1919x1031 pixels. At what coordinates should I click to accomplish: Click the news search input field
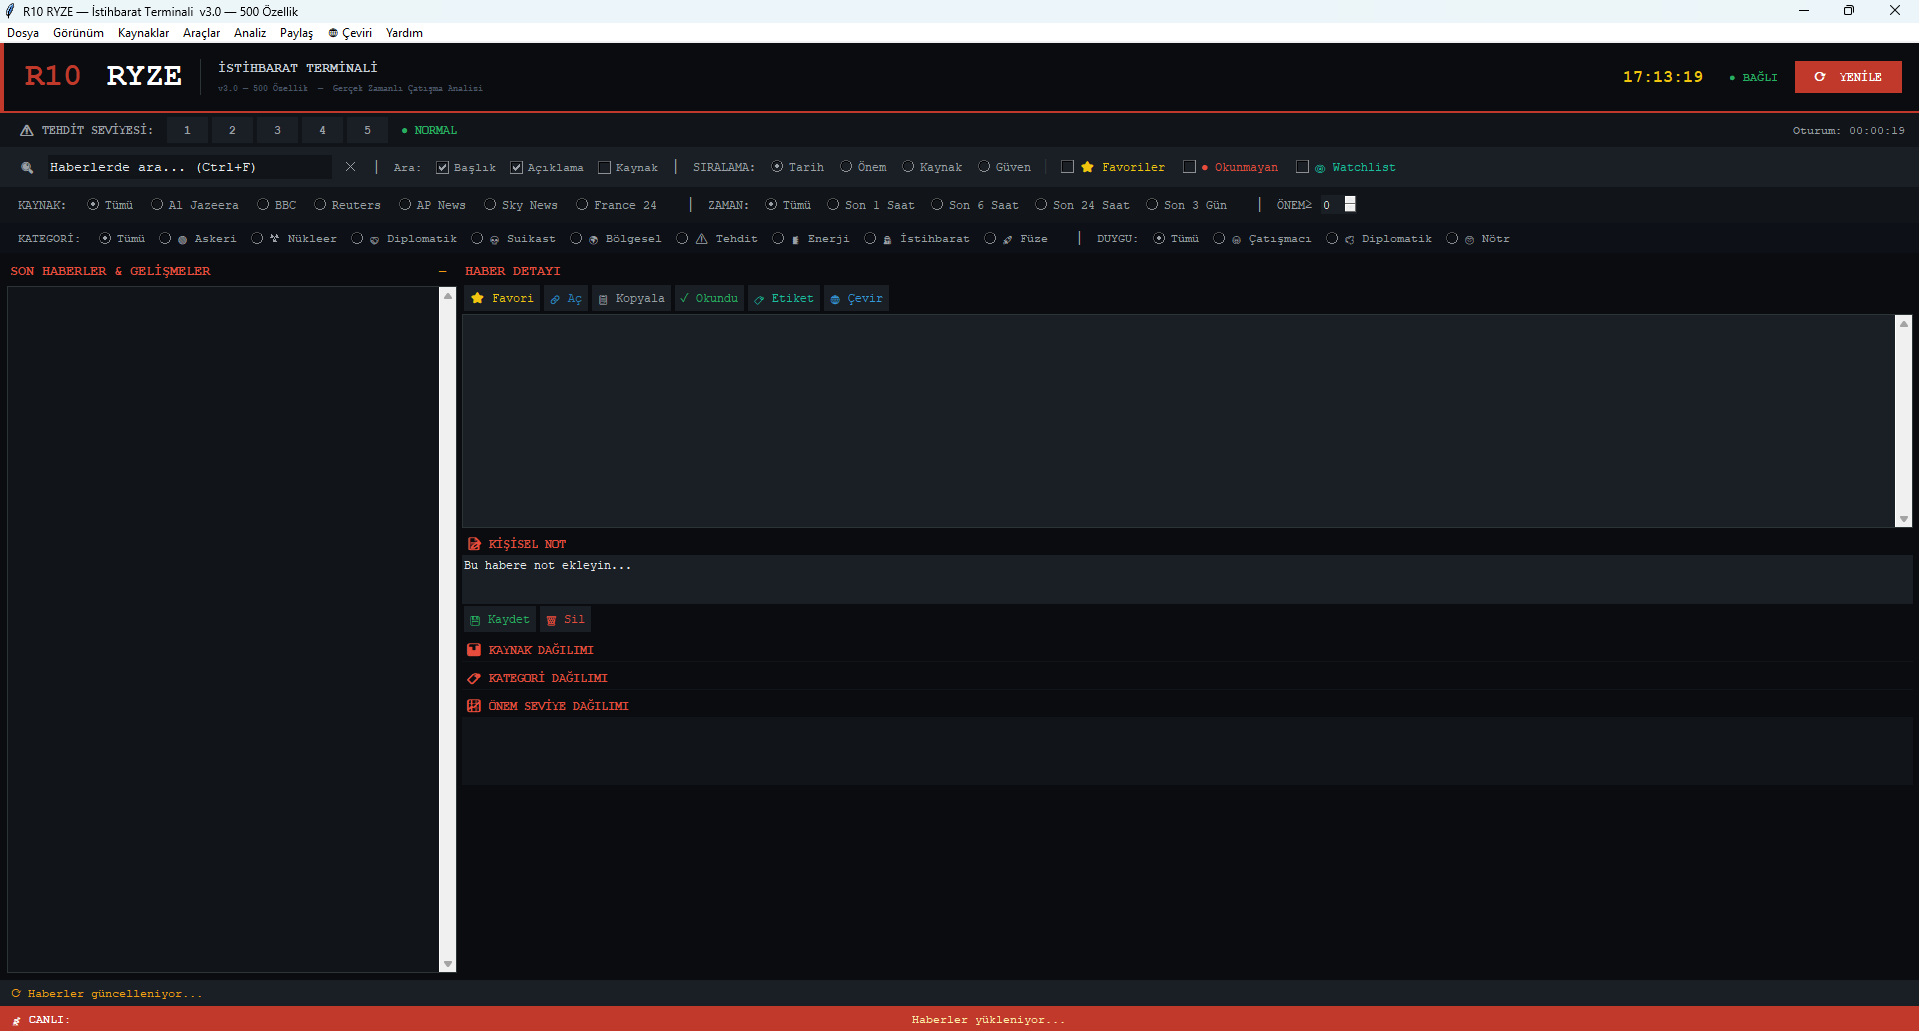tap(185, 167)
